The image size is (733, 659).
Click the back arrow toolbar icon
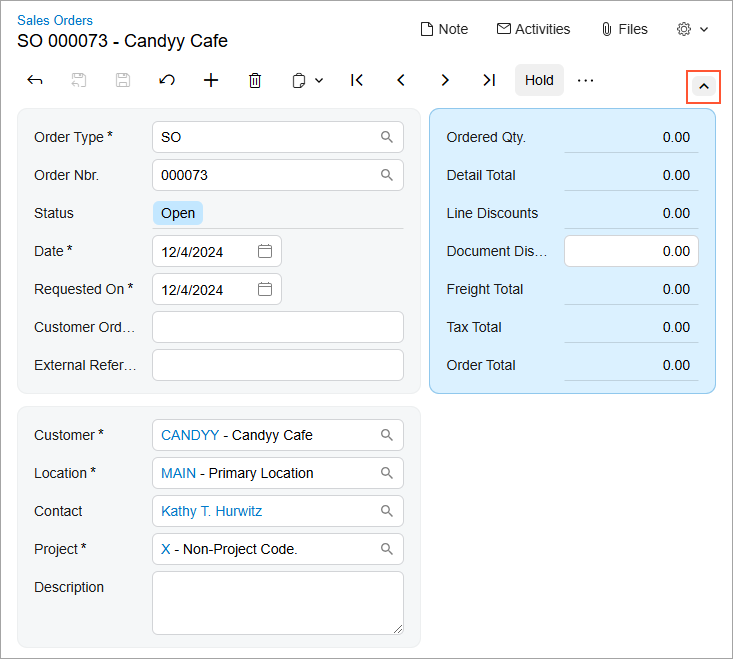pyautogui.click(x=35, y=80)
